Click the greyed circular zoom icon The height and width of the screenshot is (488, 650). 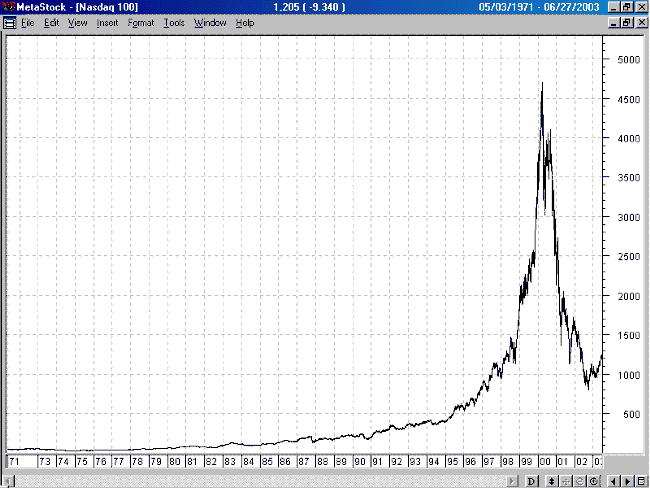(x=579, y=481)
